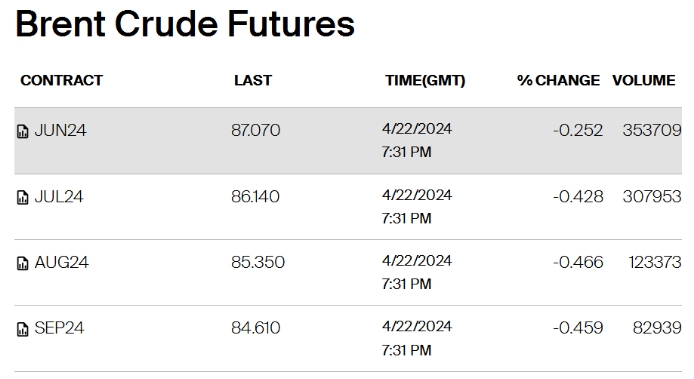
Task: Click the JUL24 percent change -0.428
Action: pyautogui.click(x=578, y=196)
